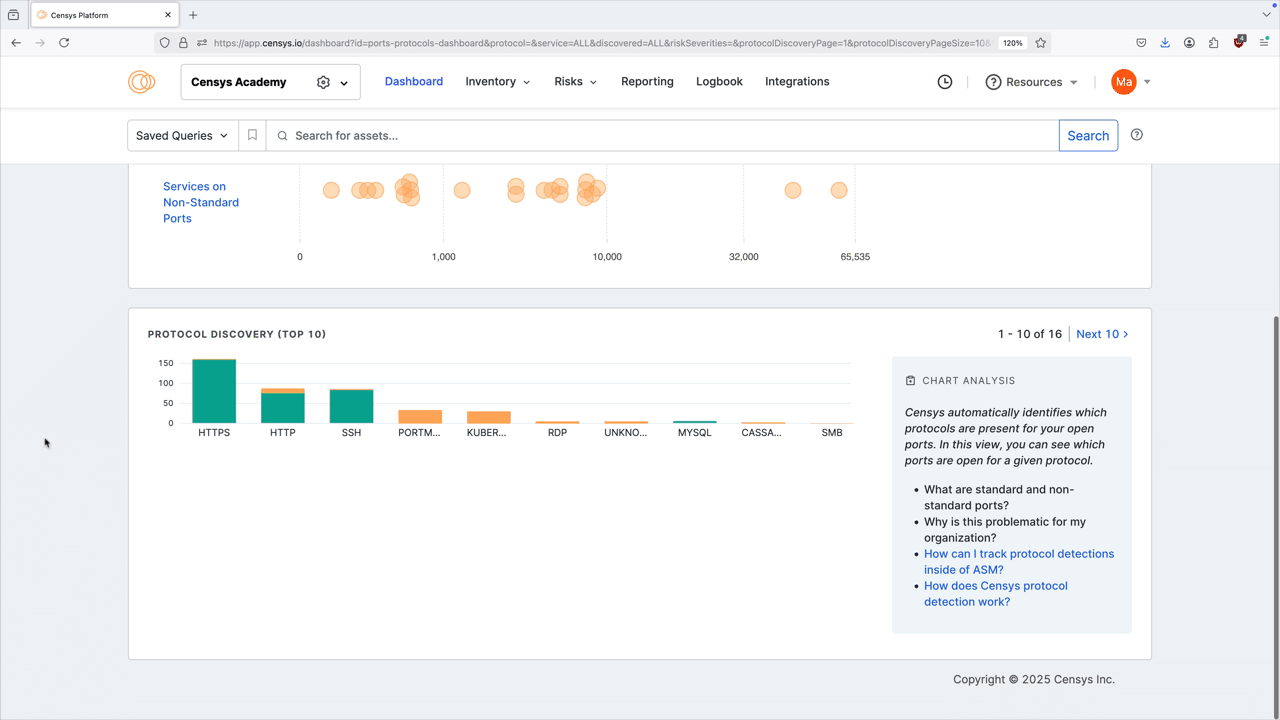Open the Resources dropdown
The height and width of the screenshot is (720, 1280).
point(1032,82)
